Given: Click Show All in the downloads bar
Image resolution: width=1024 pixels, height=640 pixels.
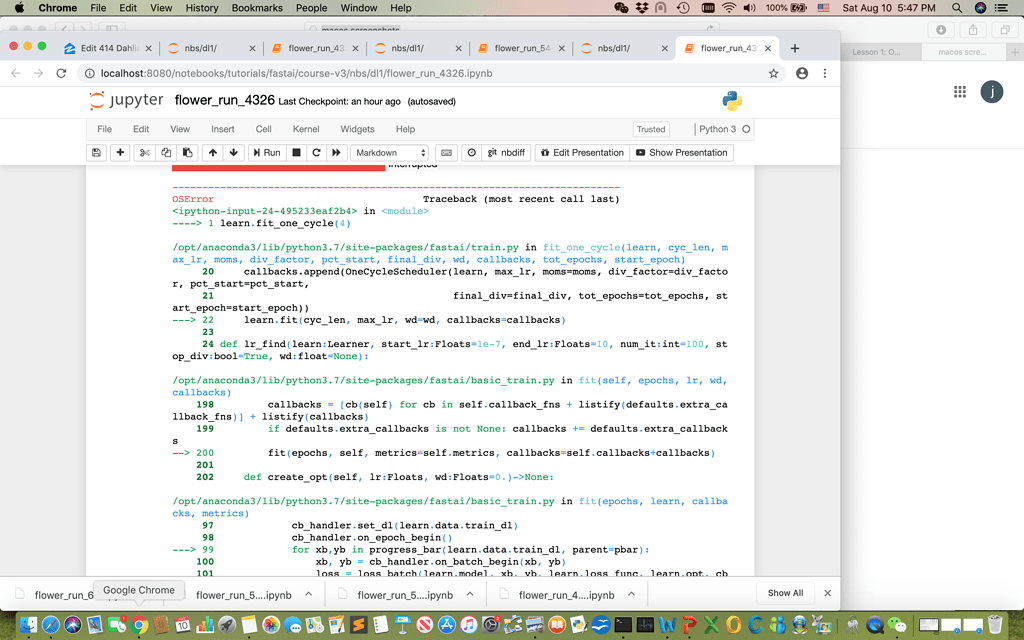Looking at the screenshot, I should tap(785, 592).
